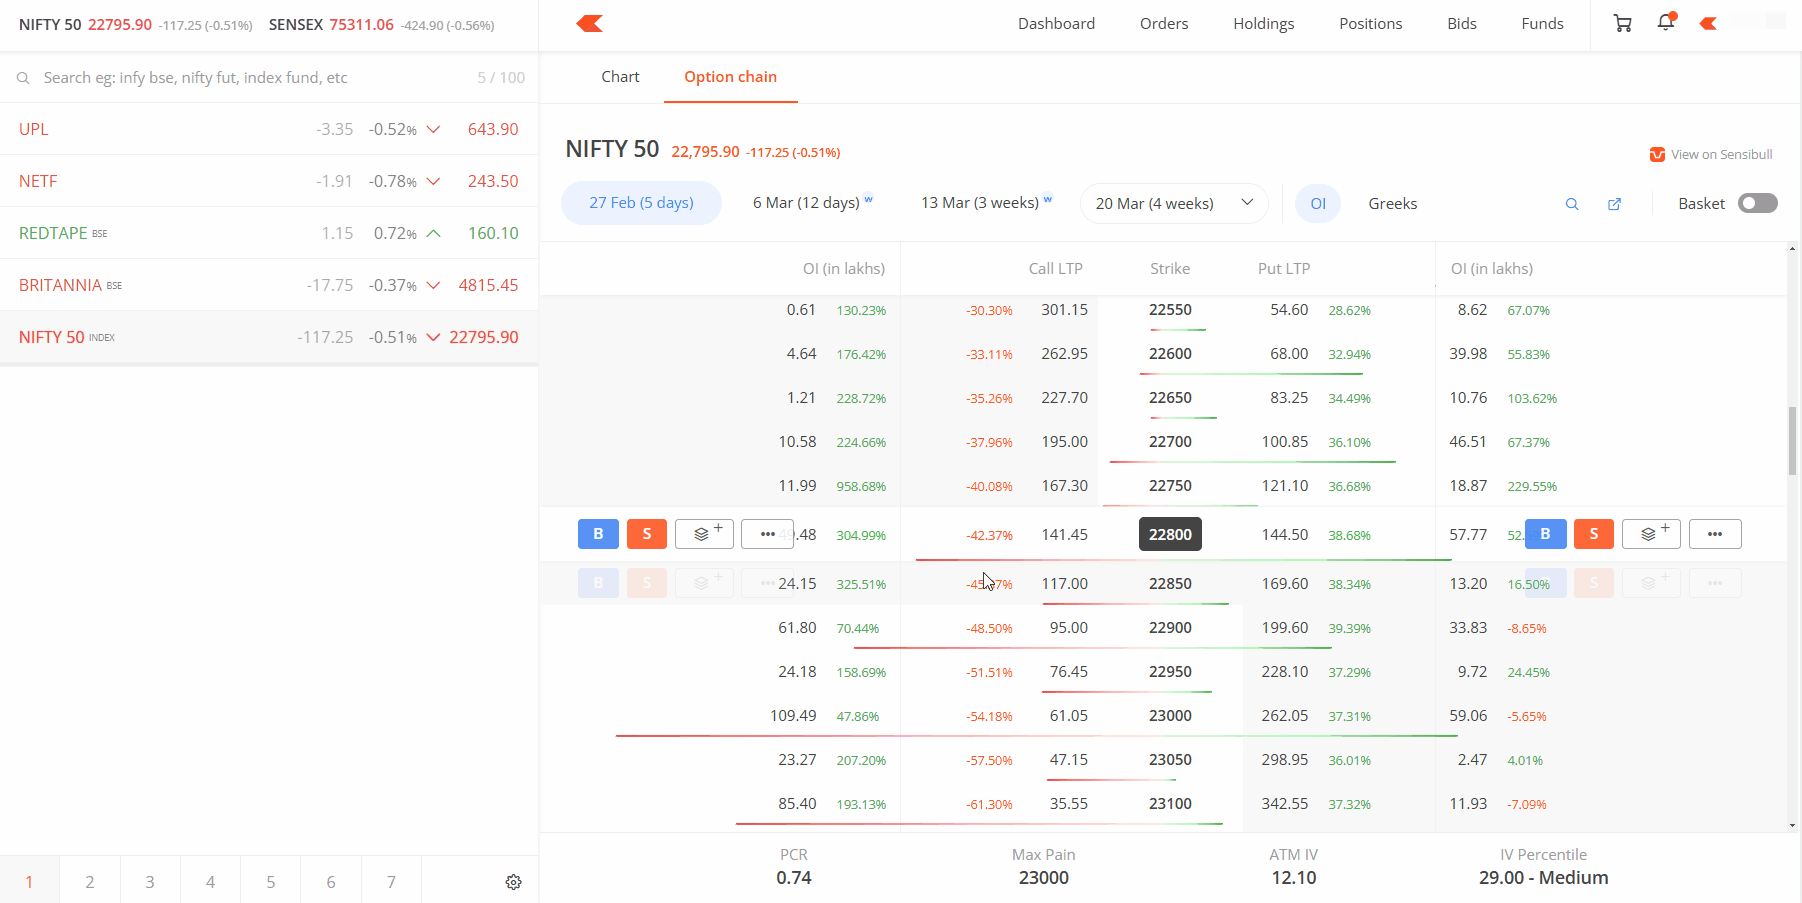Buy the 22800 call option
Screen dimensions: 1802x903
click(x=598, y=534)
